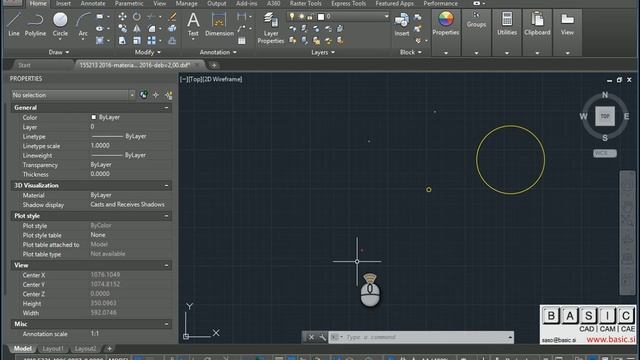Collapse the 3D Visualization section
Viewport: 640px width, 360px height.
166,186
